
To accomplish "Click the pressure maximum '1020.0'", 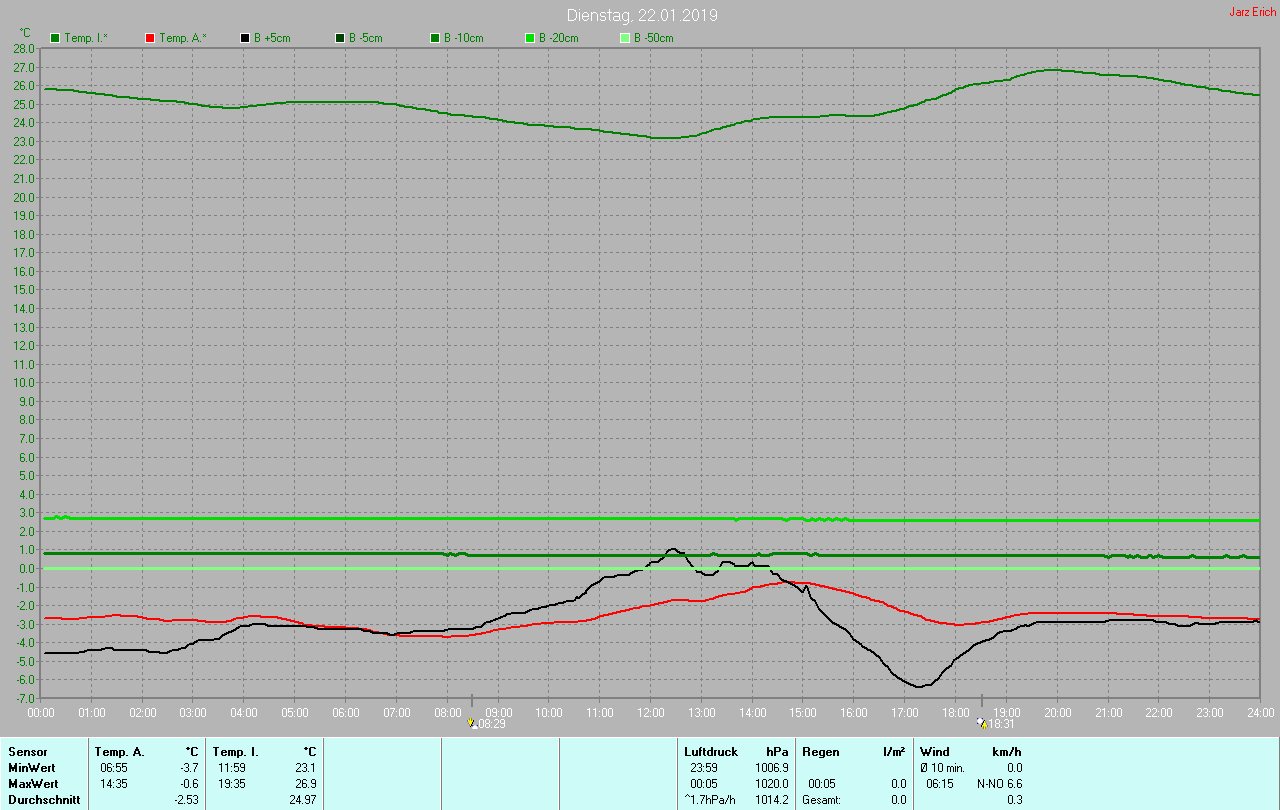I will coord(771,784).
